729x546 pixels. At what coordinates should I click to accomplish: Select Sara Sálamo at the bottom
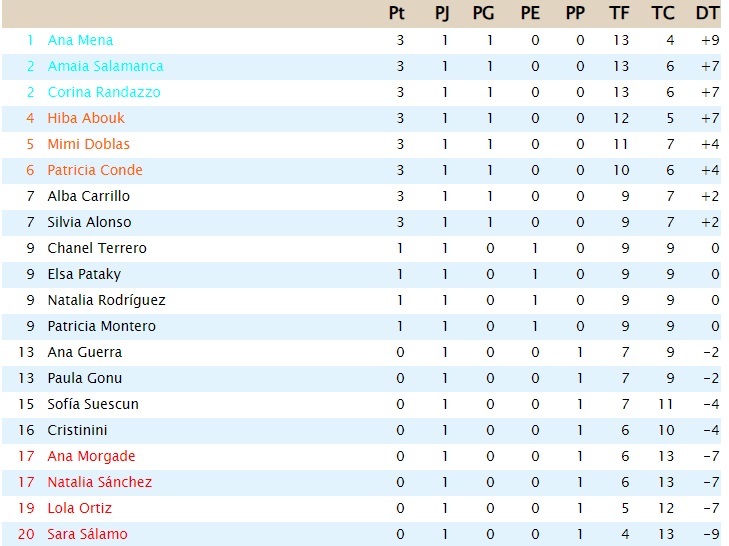click(87, 535)
